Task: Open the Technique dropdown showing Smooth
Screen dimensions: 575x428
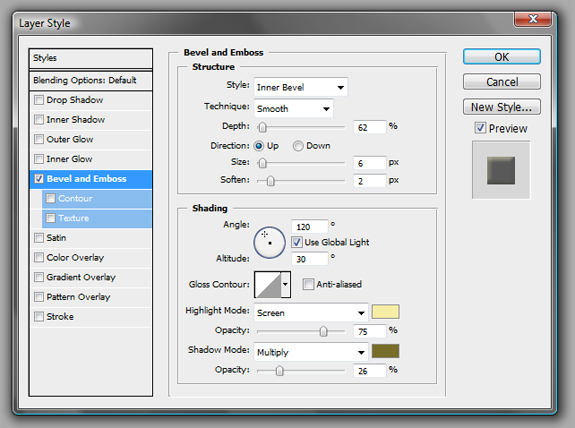Action: tap(293, 109)
